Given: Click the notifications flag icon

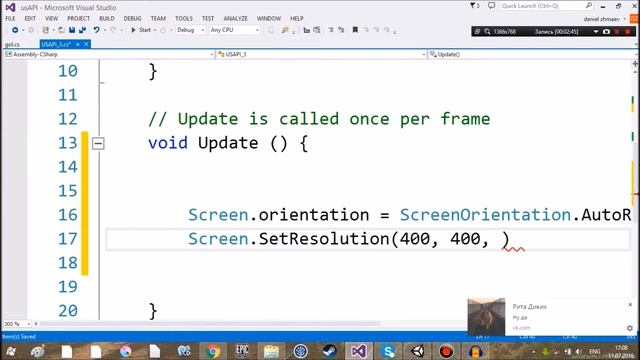Looking at the screenshot, I should (474, 6).
